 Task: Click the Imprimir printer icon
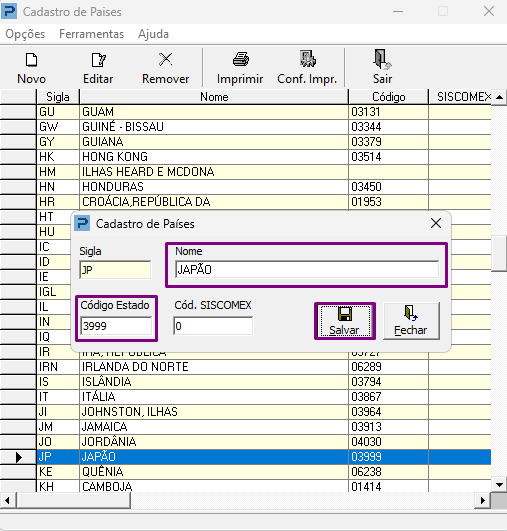tap(240, 59)
